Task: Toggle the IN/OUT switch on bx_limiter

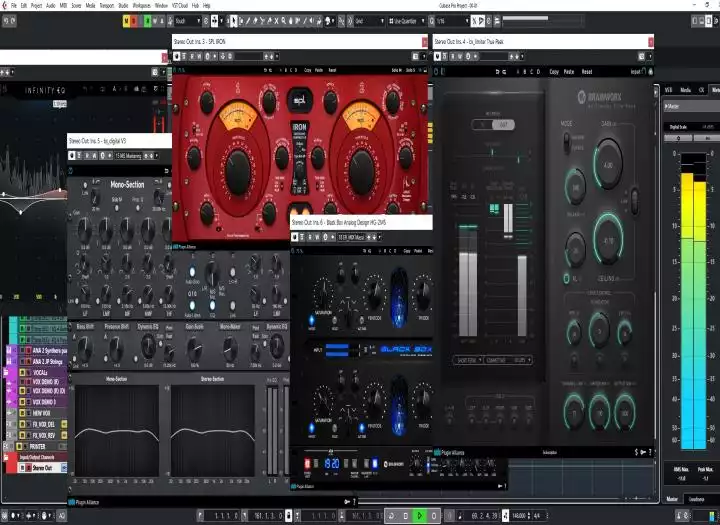Action: coord(493,124)
